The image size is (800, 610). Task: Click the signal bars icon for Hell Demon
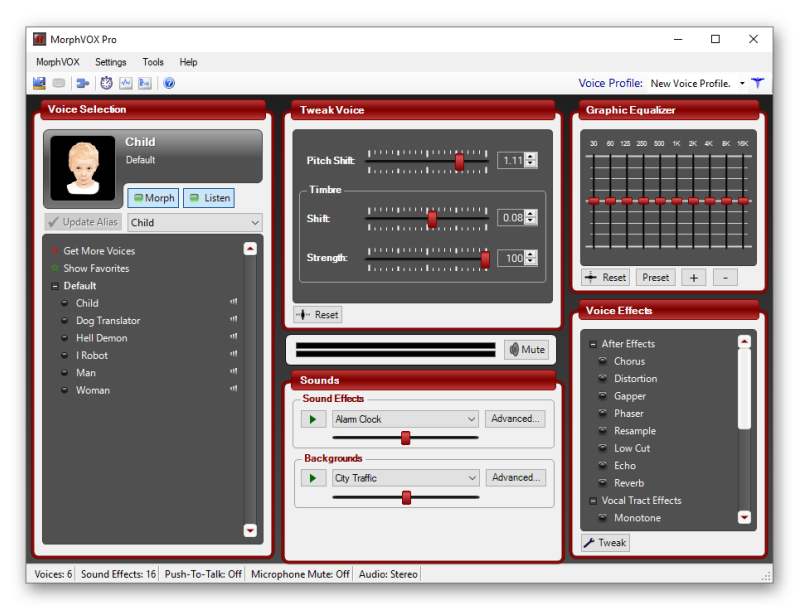click(x=234, y=337)
